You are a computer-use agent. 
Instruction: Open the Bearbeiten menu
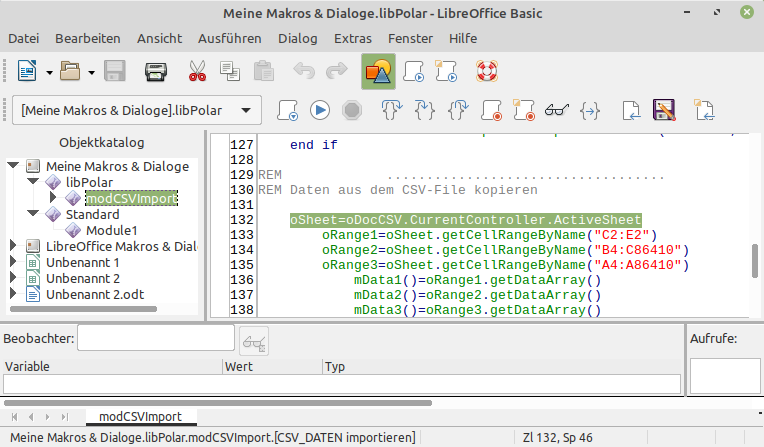tap(88, 39)
